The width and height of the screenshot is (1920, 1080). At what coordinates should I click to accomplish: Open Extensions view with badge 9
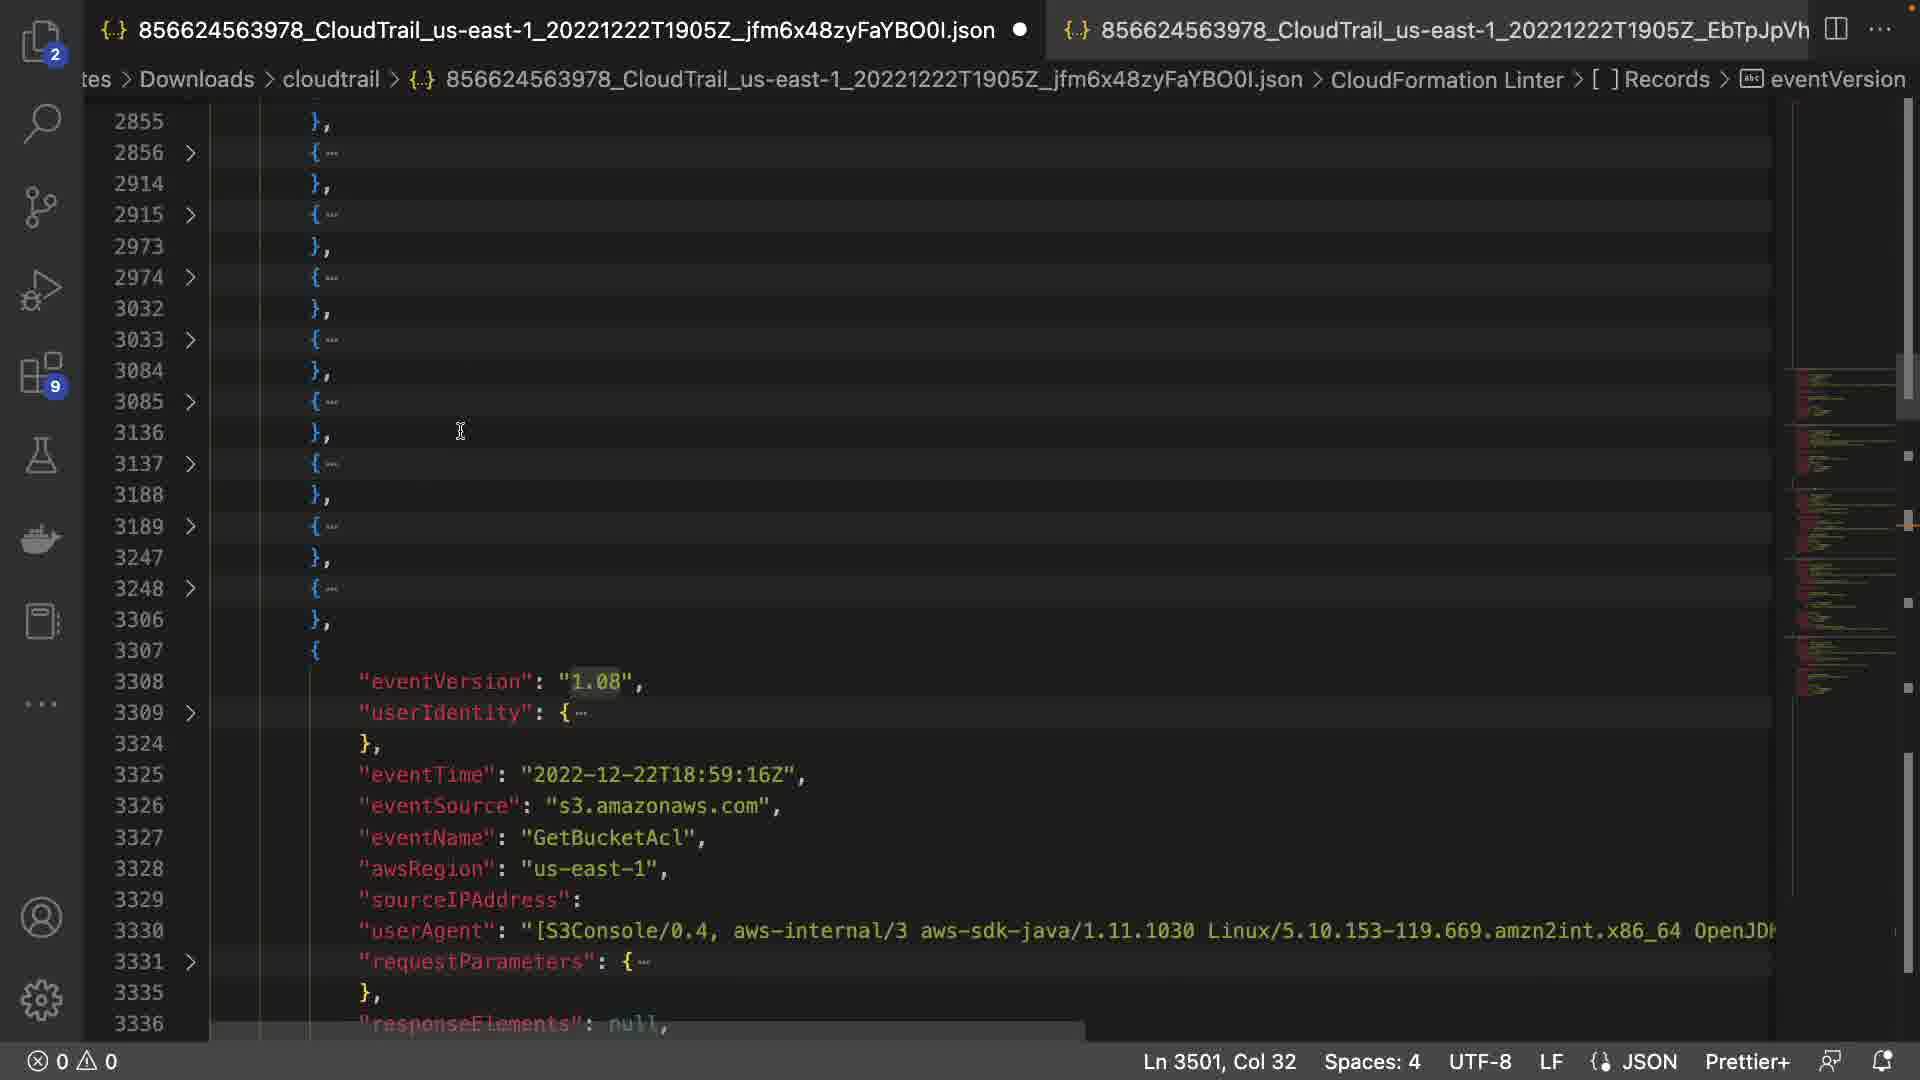coord(41,374)
